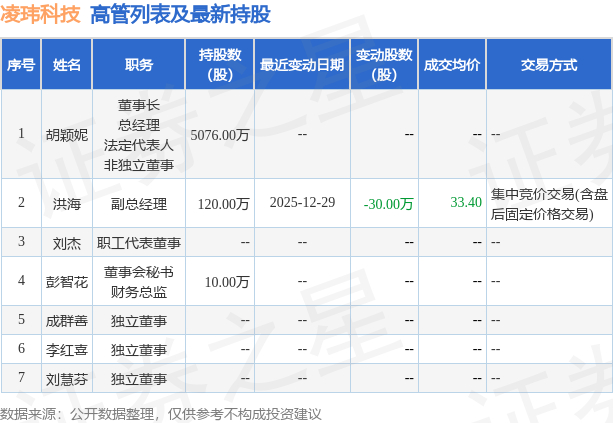Click the 高管列表及最新持股 heading

click(180, 14)
